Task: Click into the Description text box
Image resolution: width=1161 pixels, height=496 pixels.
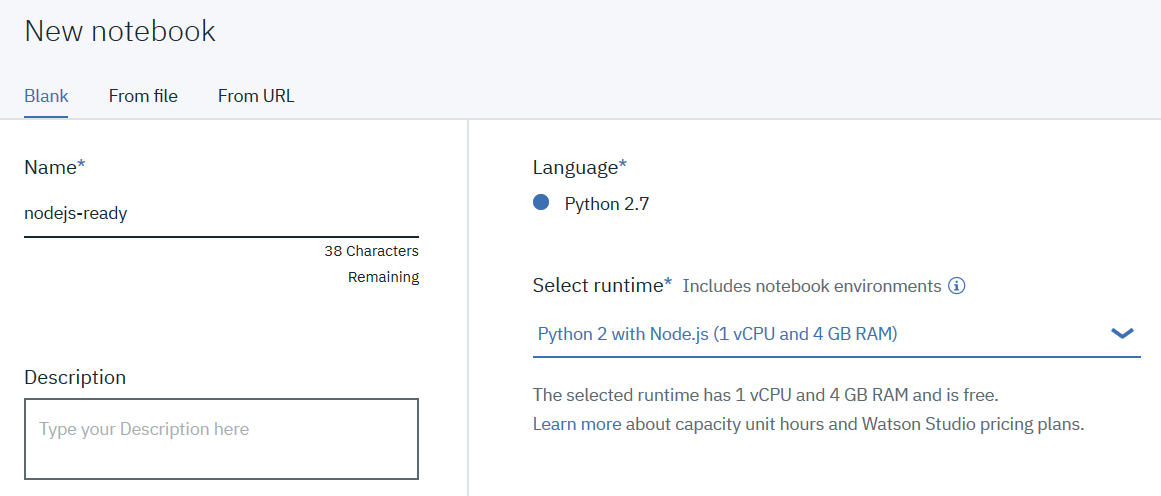Action: pyautogui.click(x=221, y=438)
